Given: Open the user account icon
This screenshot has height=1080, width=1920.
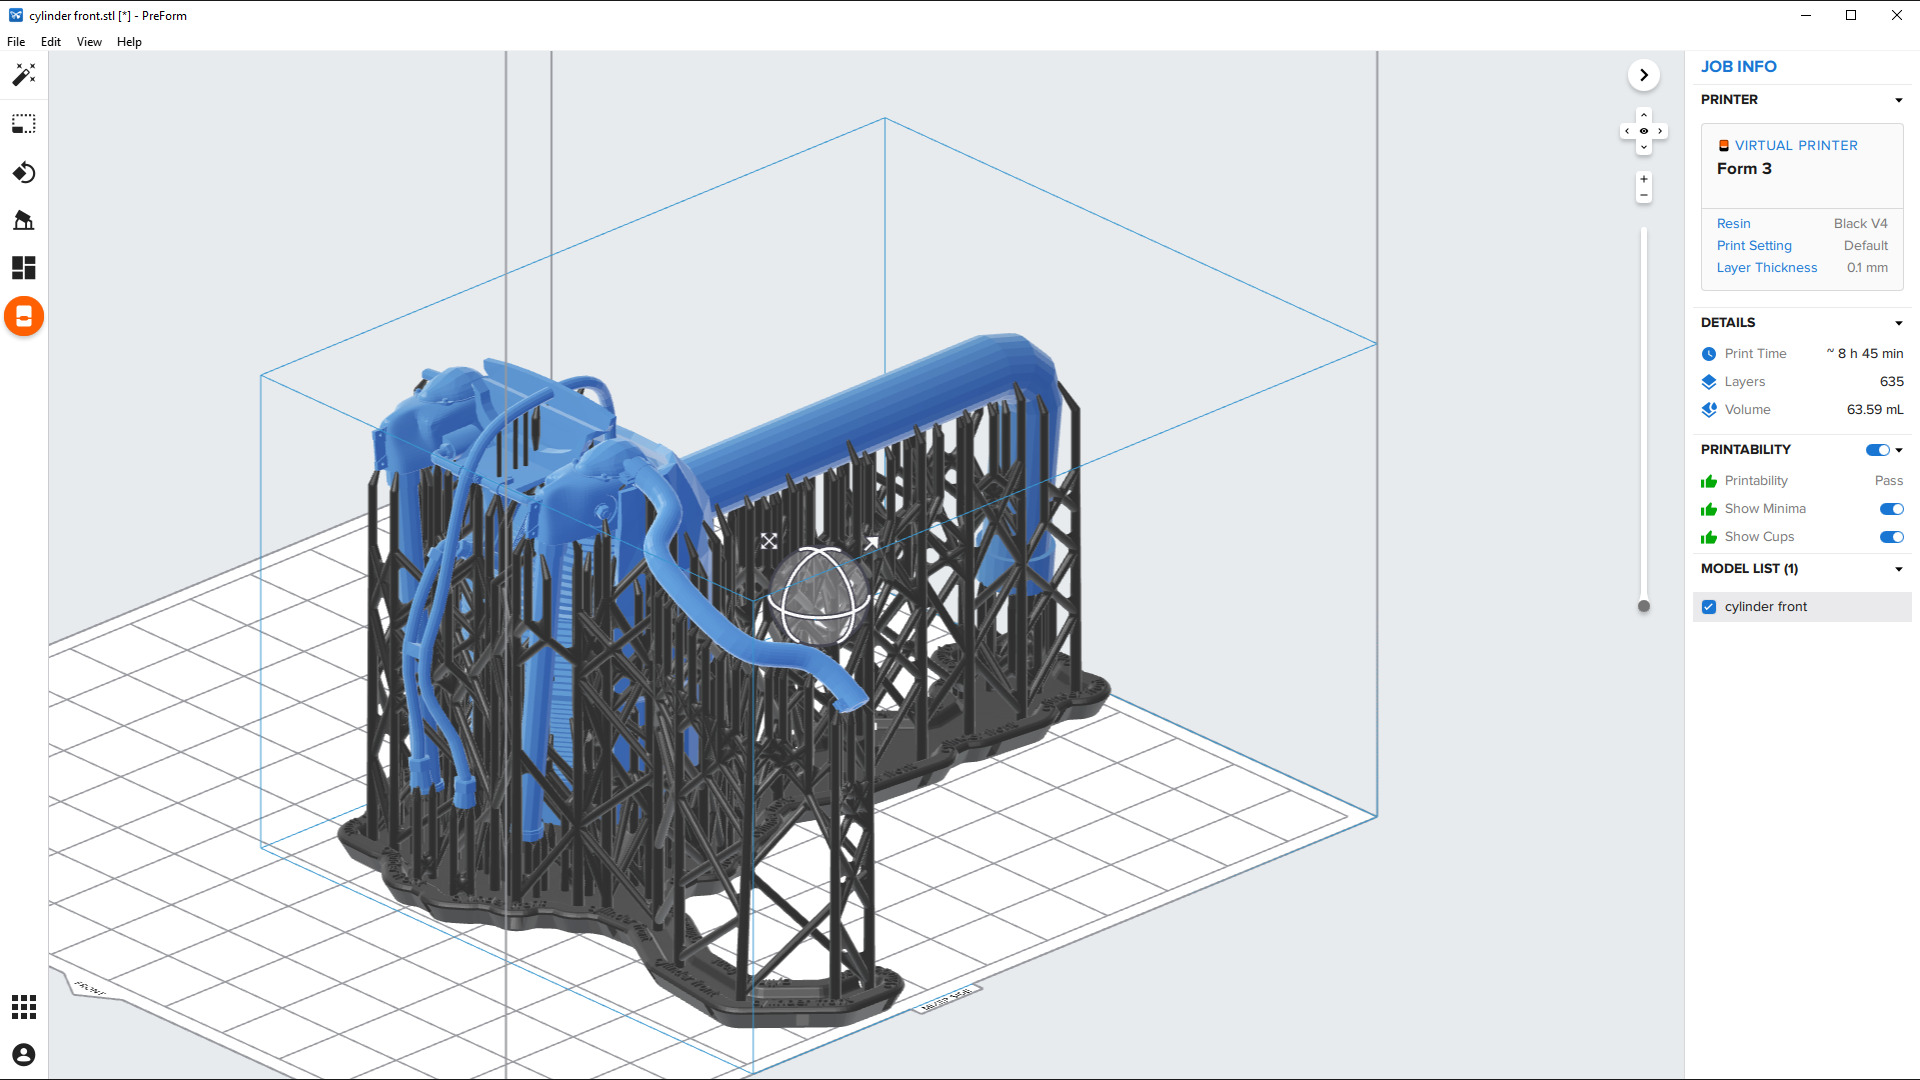Looking at the screenshot, I should 24,1055.
